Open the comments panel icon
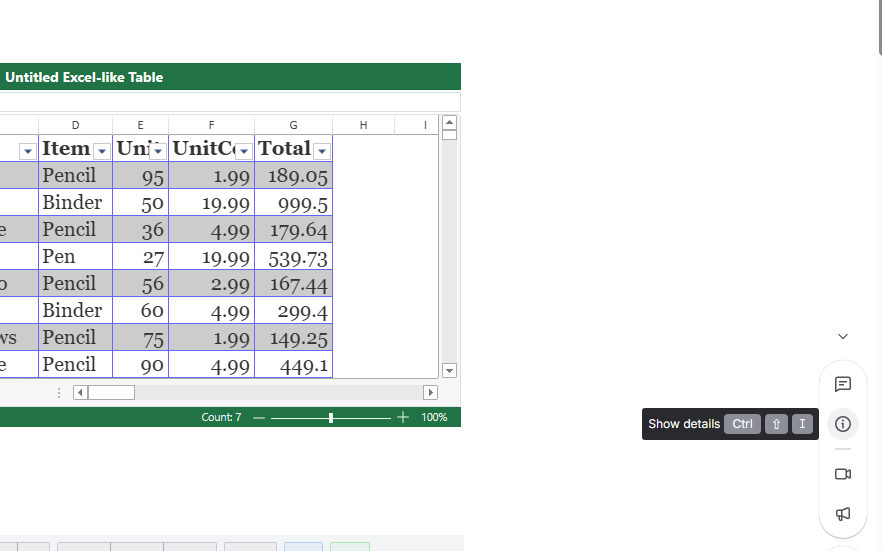This screenshot has width=882, height=551. click(x=843, y=384)
